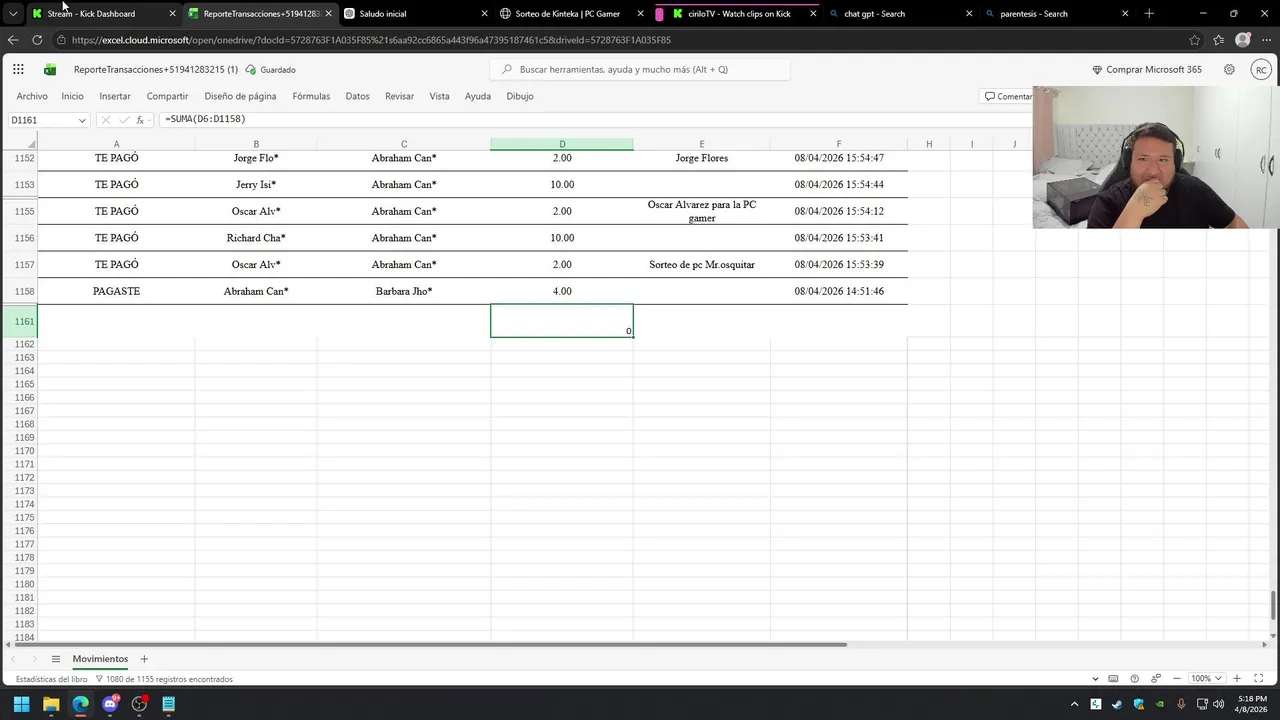Click 'Oscar Alvarez para la PC gamer' cell
1280x720 pixels.
pyautogui.click(x=702, y=211)
